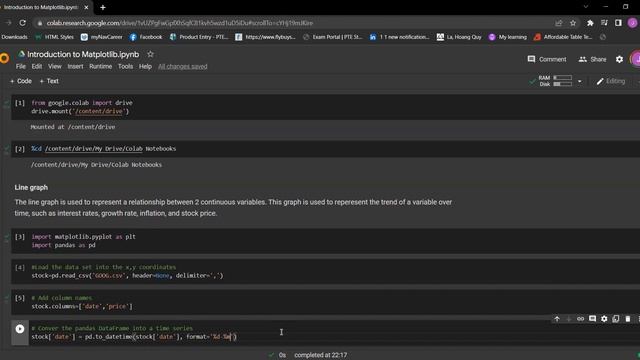Image resolution: width=640 pixels, height=360 pixels.
Task: Bookmark this page with star icon
Action: 573,23
